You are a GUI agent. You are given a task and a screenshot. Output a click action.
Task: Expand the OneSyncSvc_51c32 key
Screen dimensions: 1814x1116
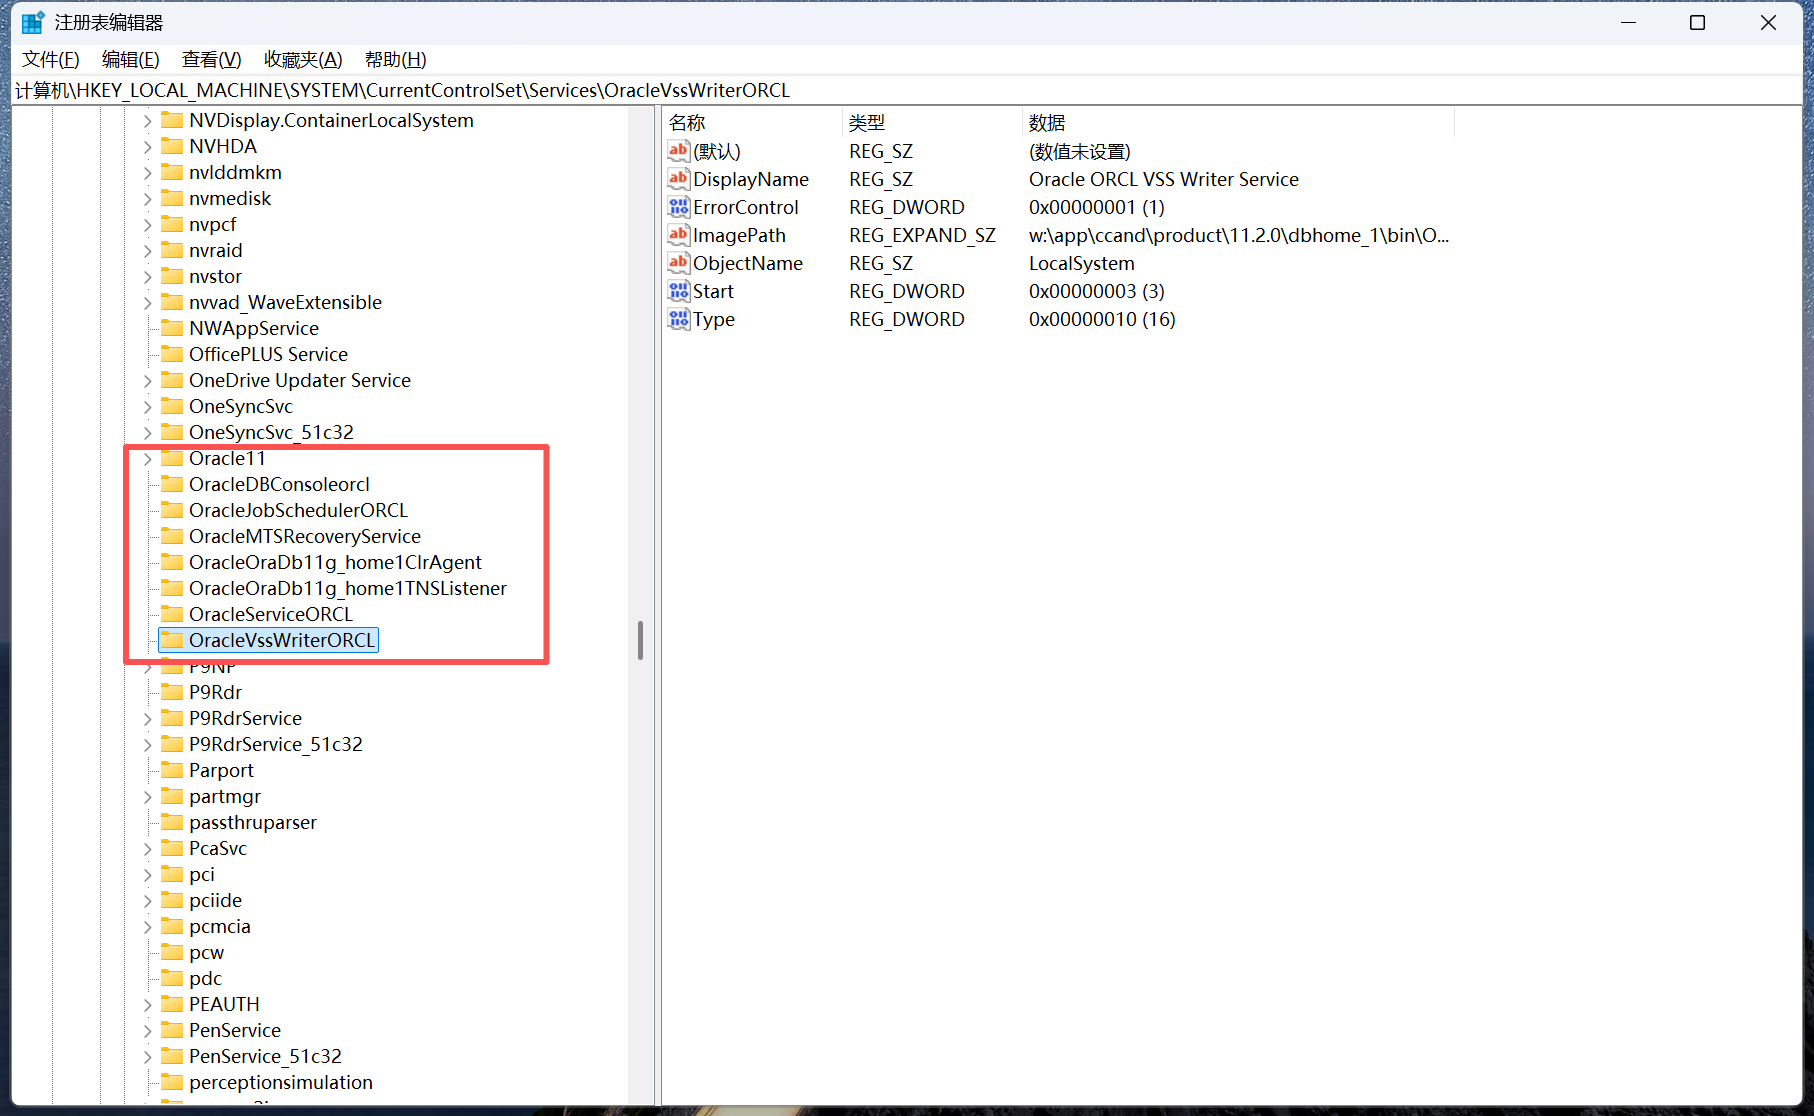pos(147,432)
